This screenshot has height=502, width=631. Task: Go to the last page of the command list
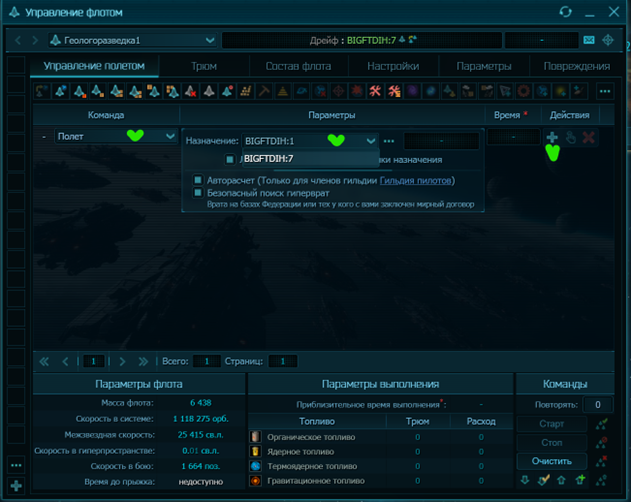click(x=143, y=361)
